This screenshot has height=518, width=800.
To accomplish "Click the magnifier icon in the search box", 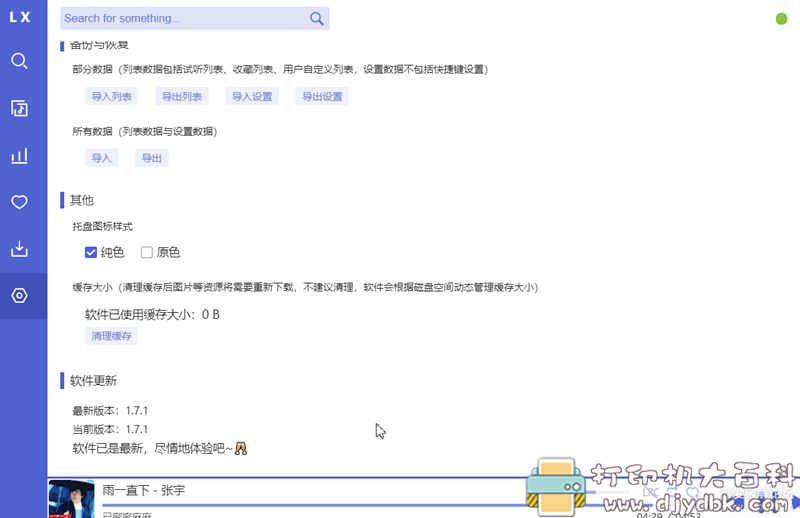I will click(316, 19).
